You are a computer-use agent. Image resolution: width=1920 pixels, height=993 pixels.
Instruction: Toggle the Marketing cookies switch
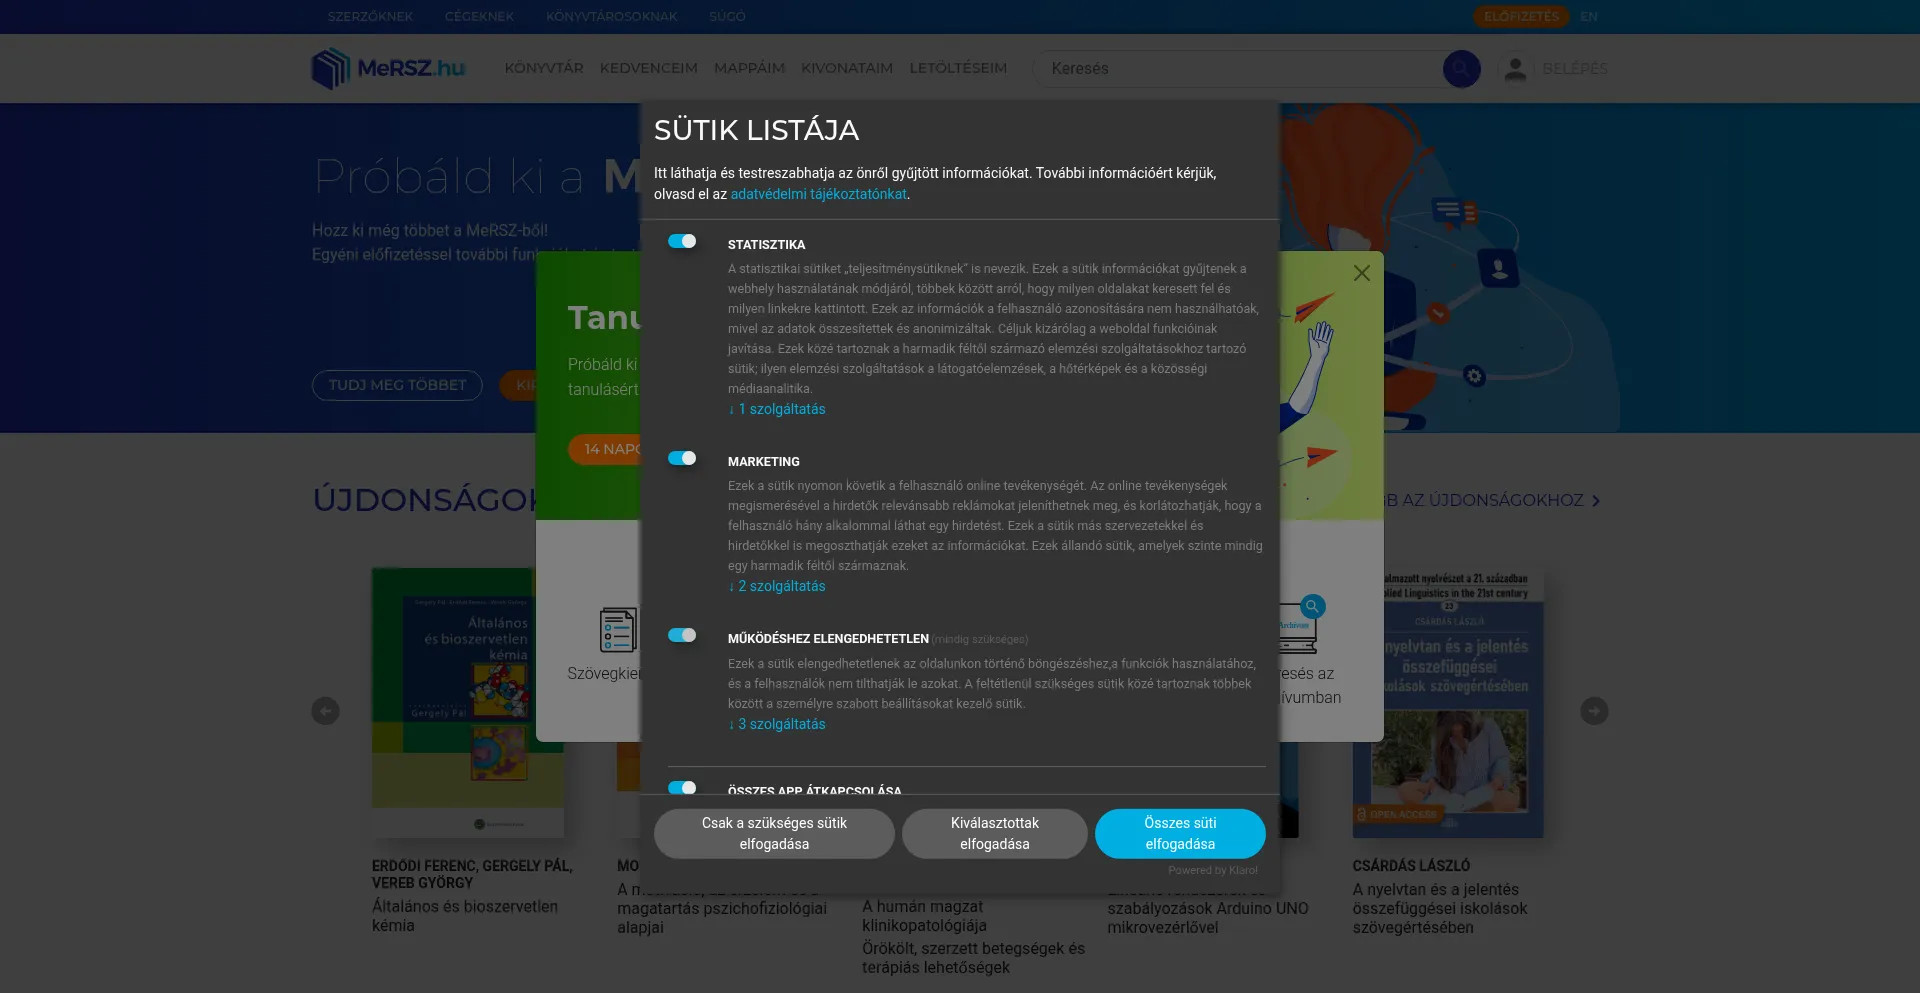(x=682, y=458)
